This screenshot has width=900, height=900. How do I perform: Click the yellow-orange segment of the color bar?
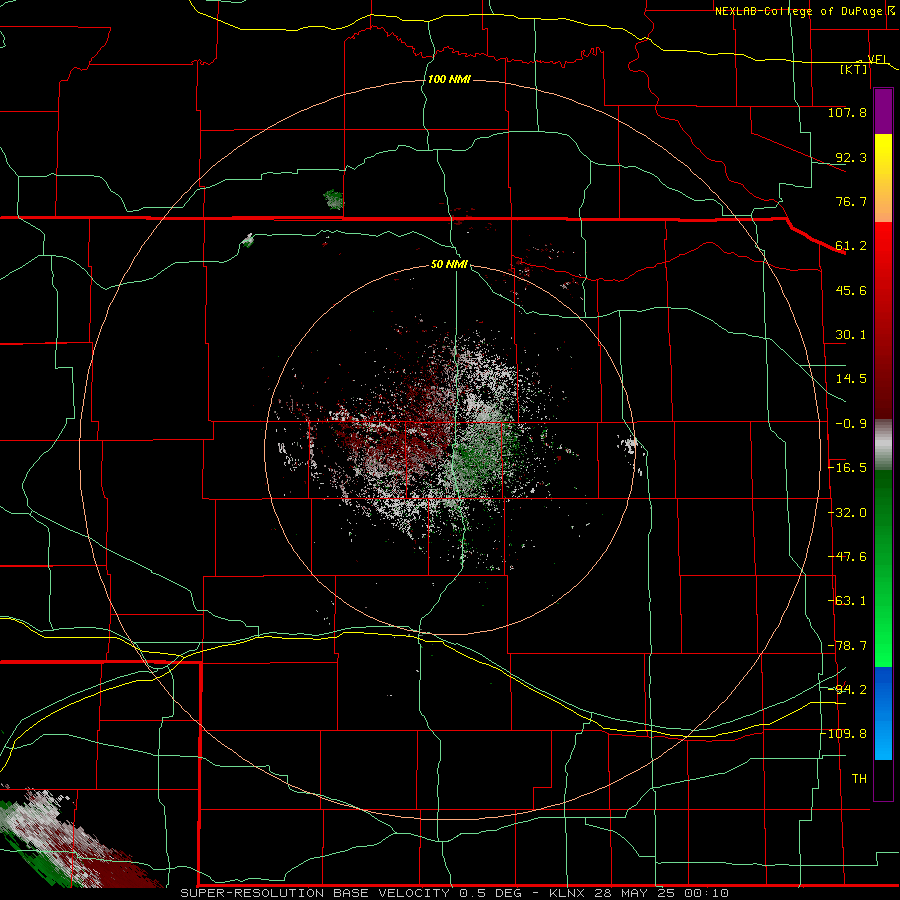click(x=883, y=178)
